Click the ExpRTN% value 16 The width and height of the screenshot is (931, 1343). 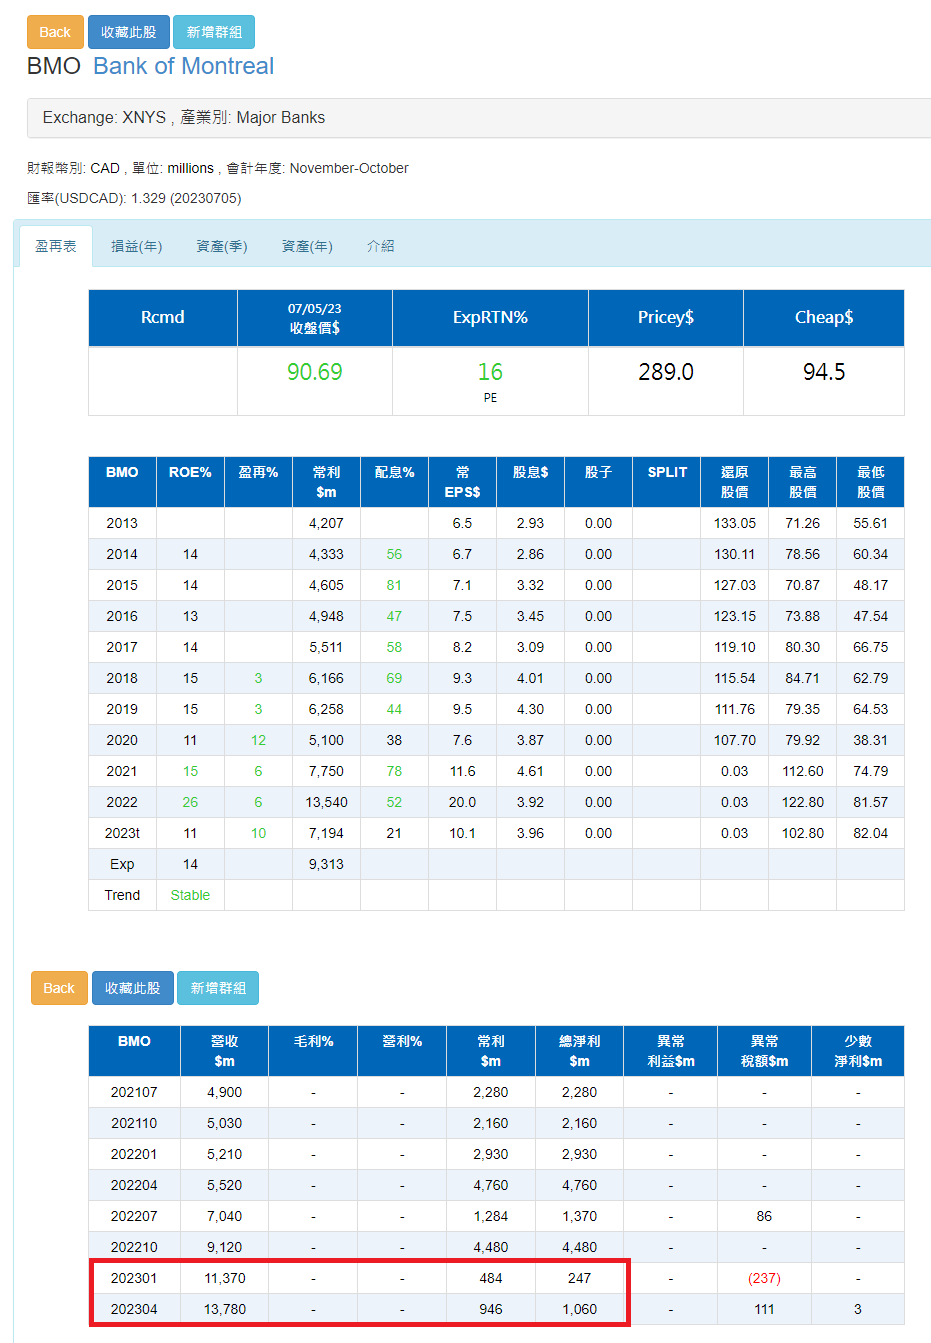[x=490, y=372]
